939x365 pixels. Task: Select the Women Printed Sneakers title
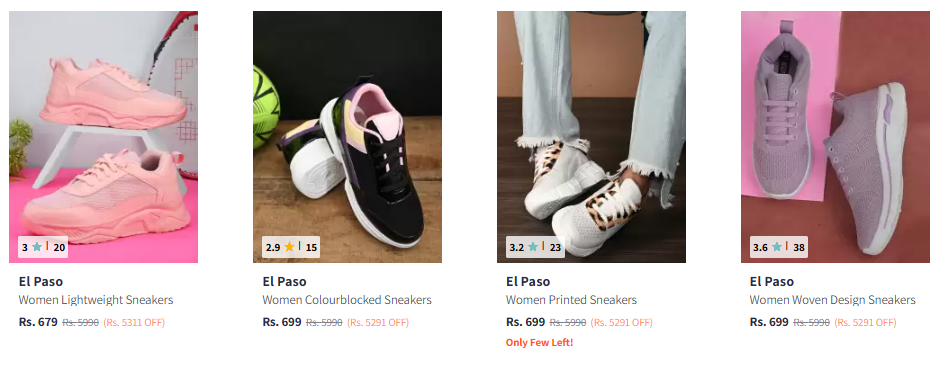571,300
